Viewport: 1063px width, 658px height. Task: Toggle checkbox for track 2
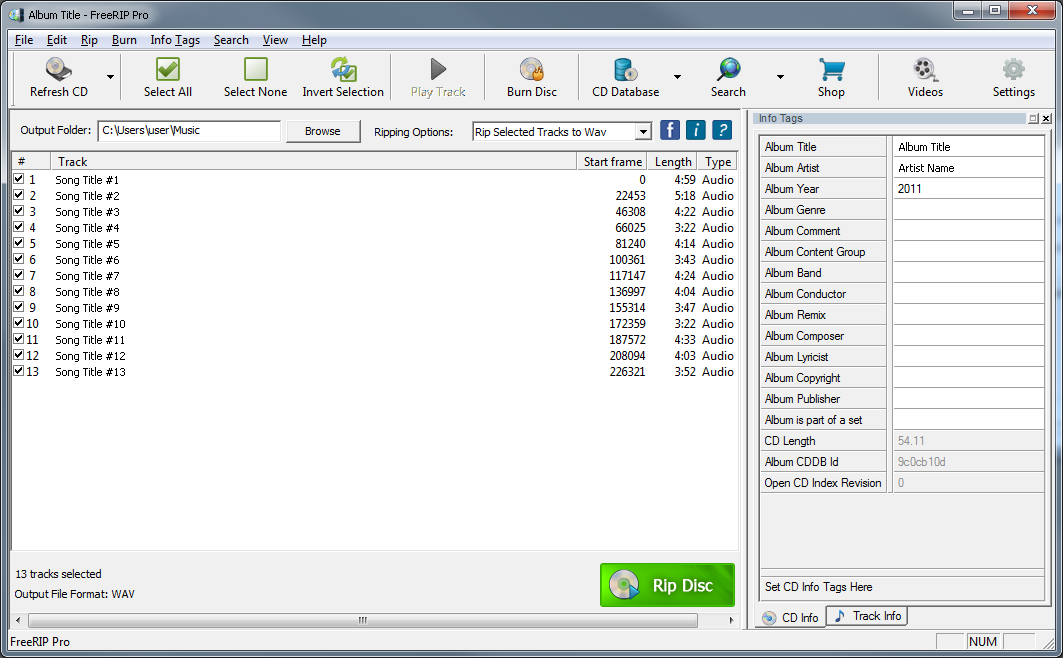coord(19,195)
